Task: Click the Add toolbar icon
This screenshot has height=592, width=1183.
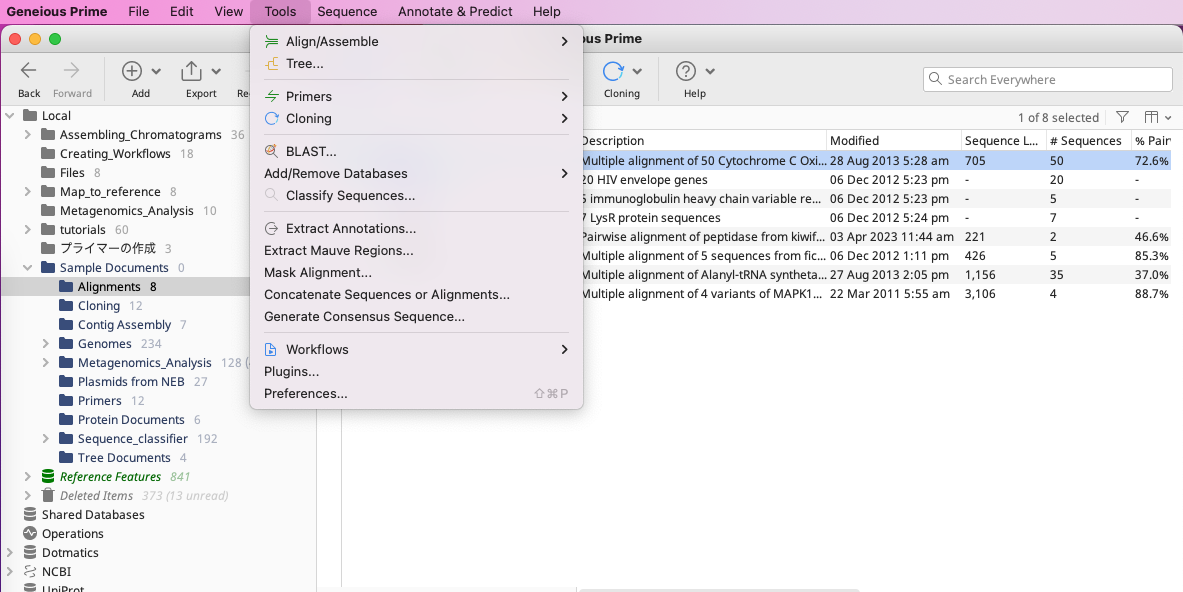Action: 132,71
